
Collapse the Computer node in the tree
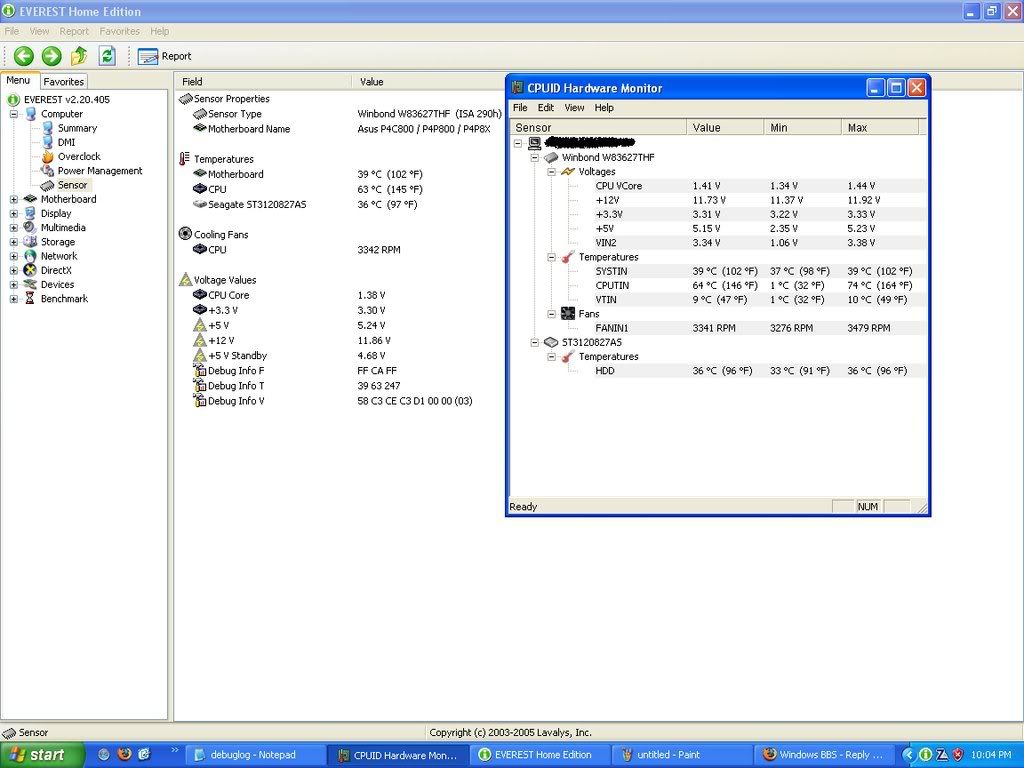[x=14, y=114]
